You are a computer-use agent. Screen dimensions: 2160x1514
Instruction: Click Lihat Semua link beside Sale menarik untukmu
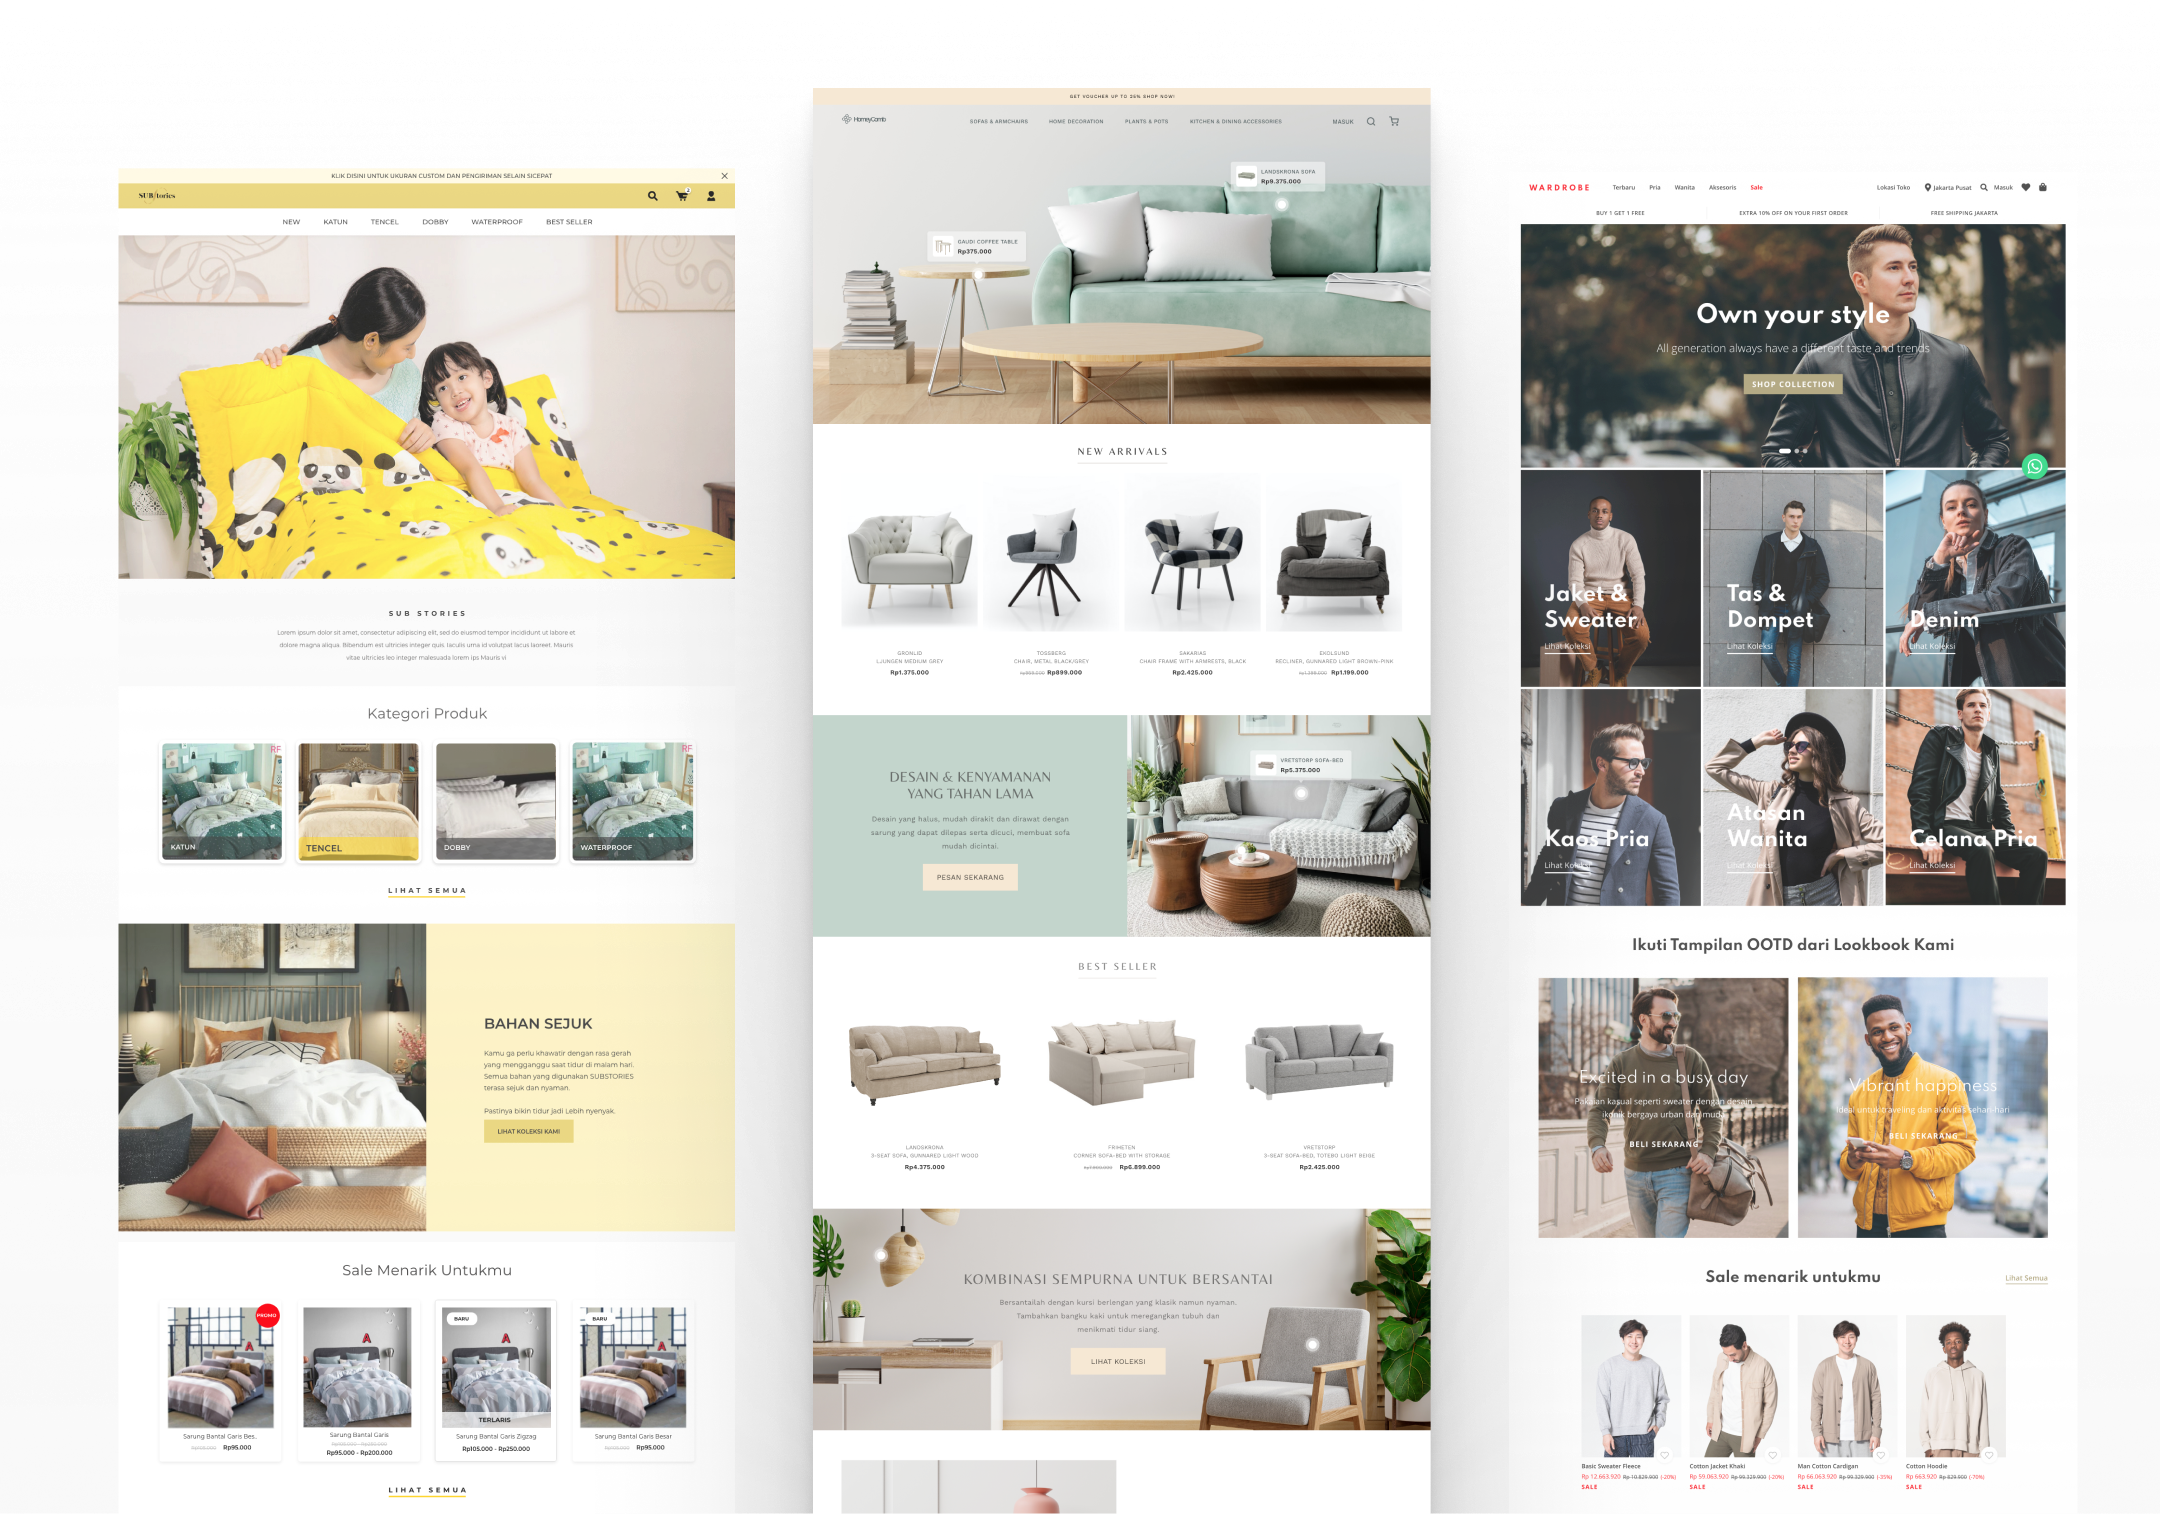[x=2026, y=1278]
